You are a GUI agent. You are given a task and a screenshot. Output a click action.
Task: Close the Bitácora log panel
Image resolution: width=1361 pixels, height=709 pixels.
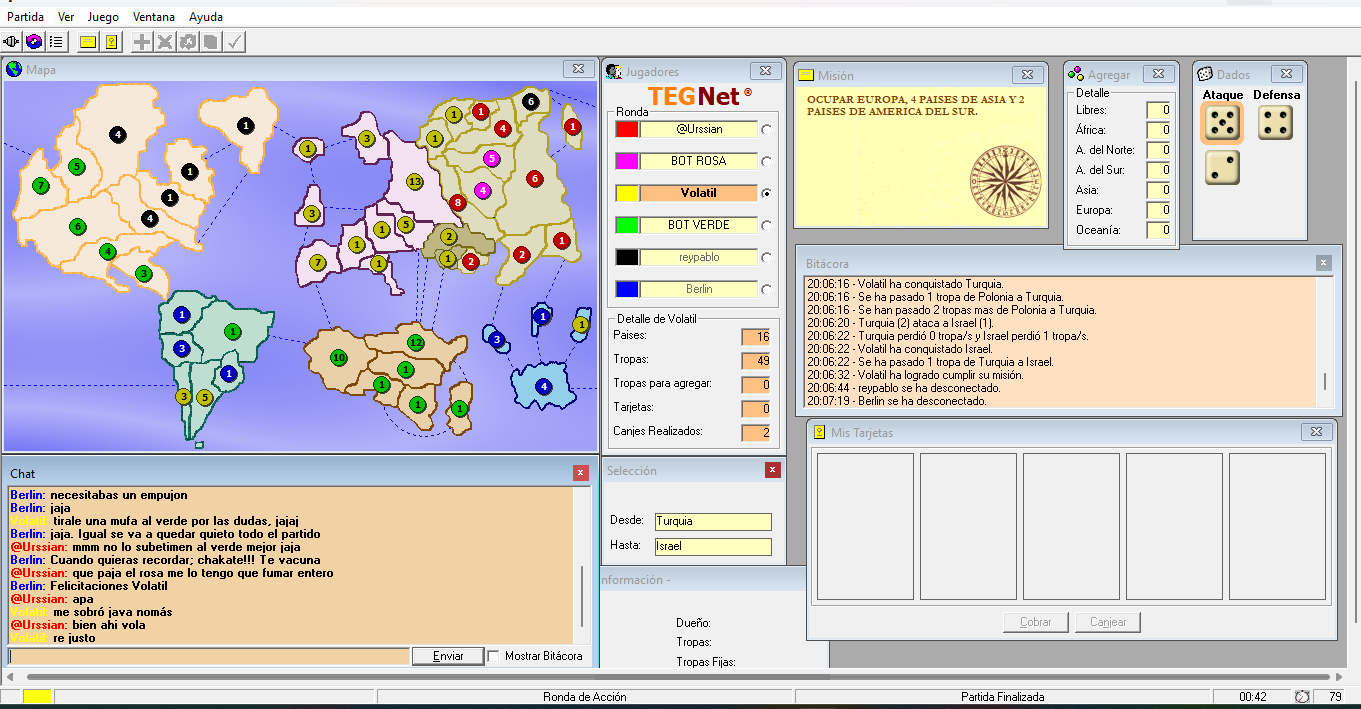pos(1323,263)
